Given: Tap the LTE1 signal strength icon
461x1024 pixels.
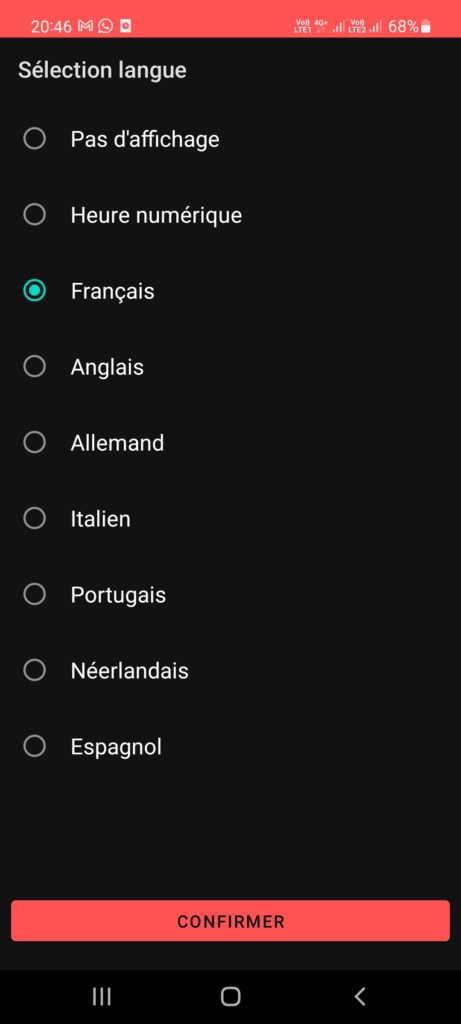Looking at the screenshot, I should (338, 27).
